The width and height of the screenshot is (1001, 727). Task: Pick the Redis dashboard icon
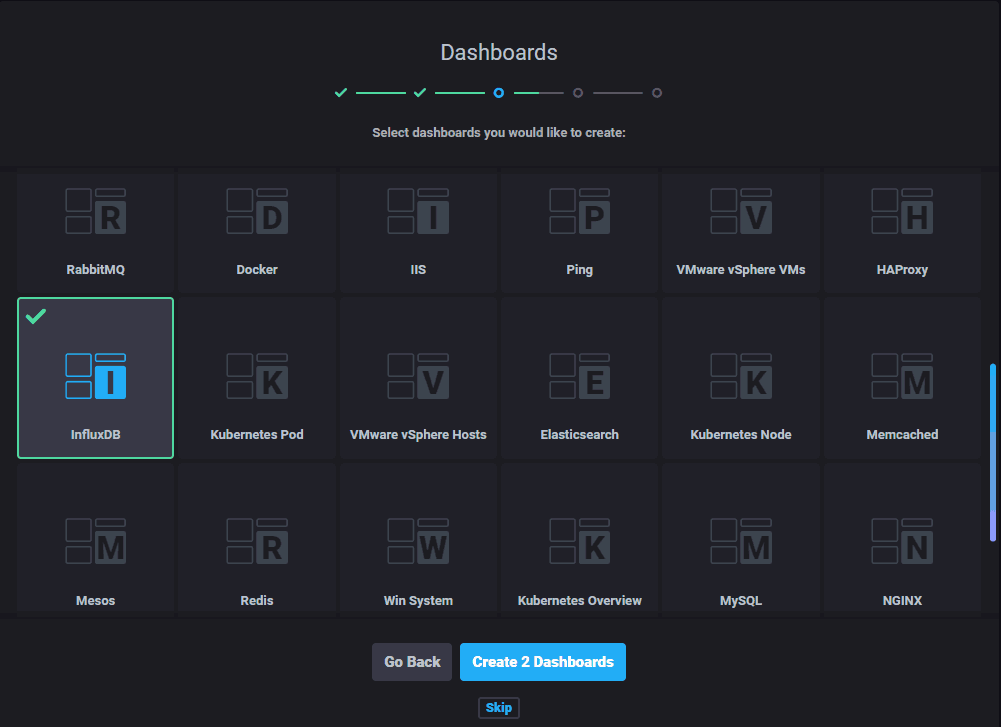(x=257, y=541)
